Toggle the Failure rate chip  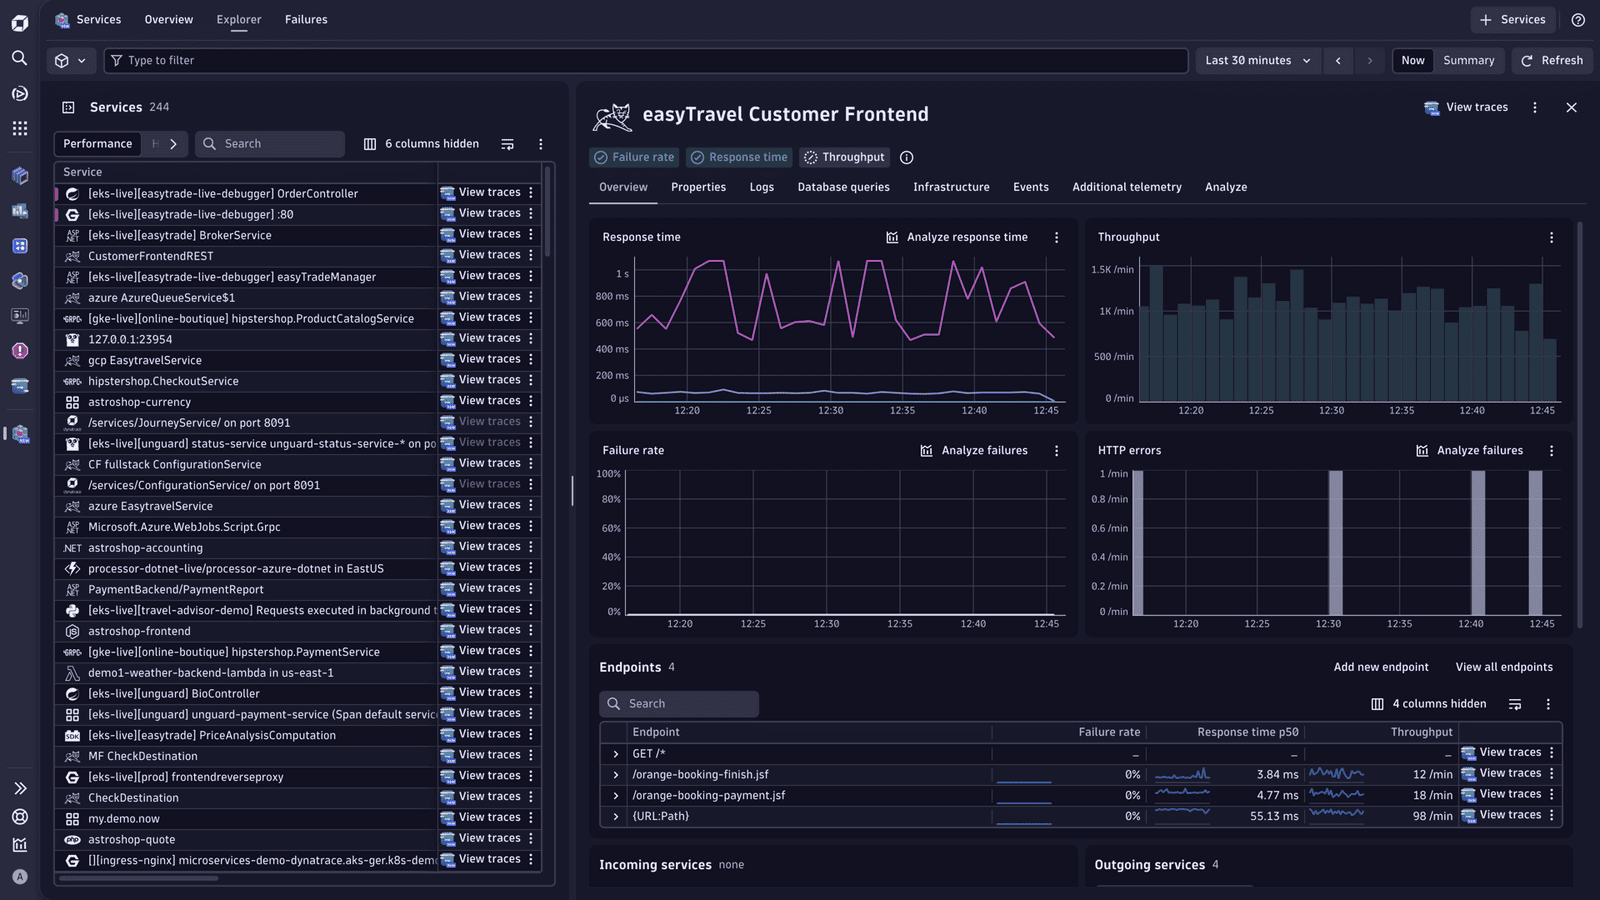tap(634, 157)
